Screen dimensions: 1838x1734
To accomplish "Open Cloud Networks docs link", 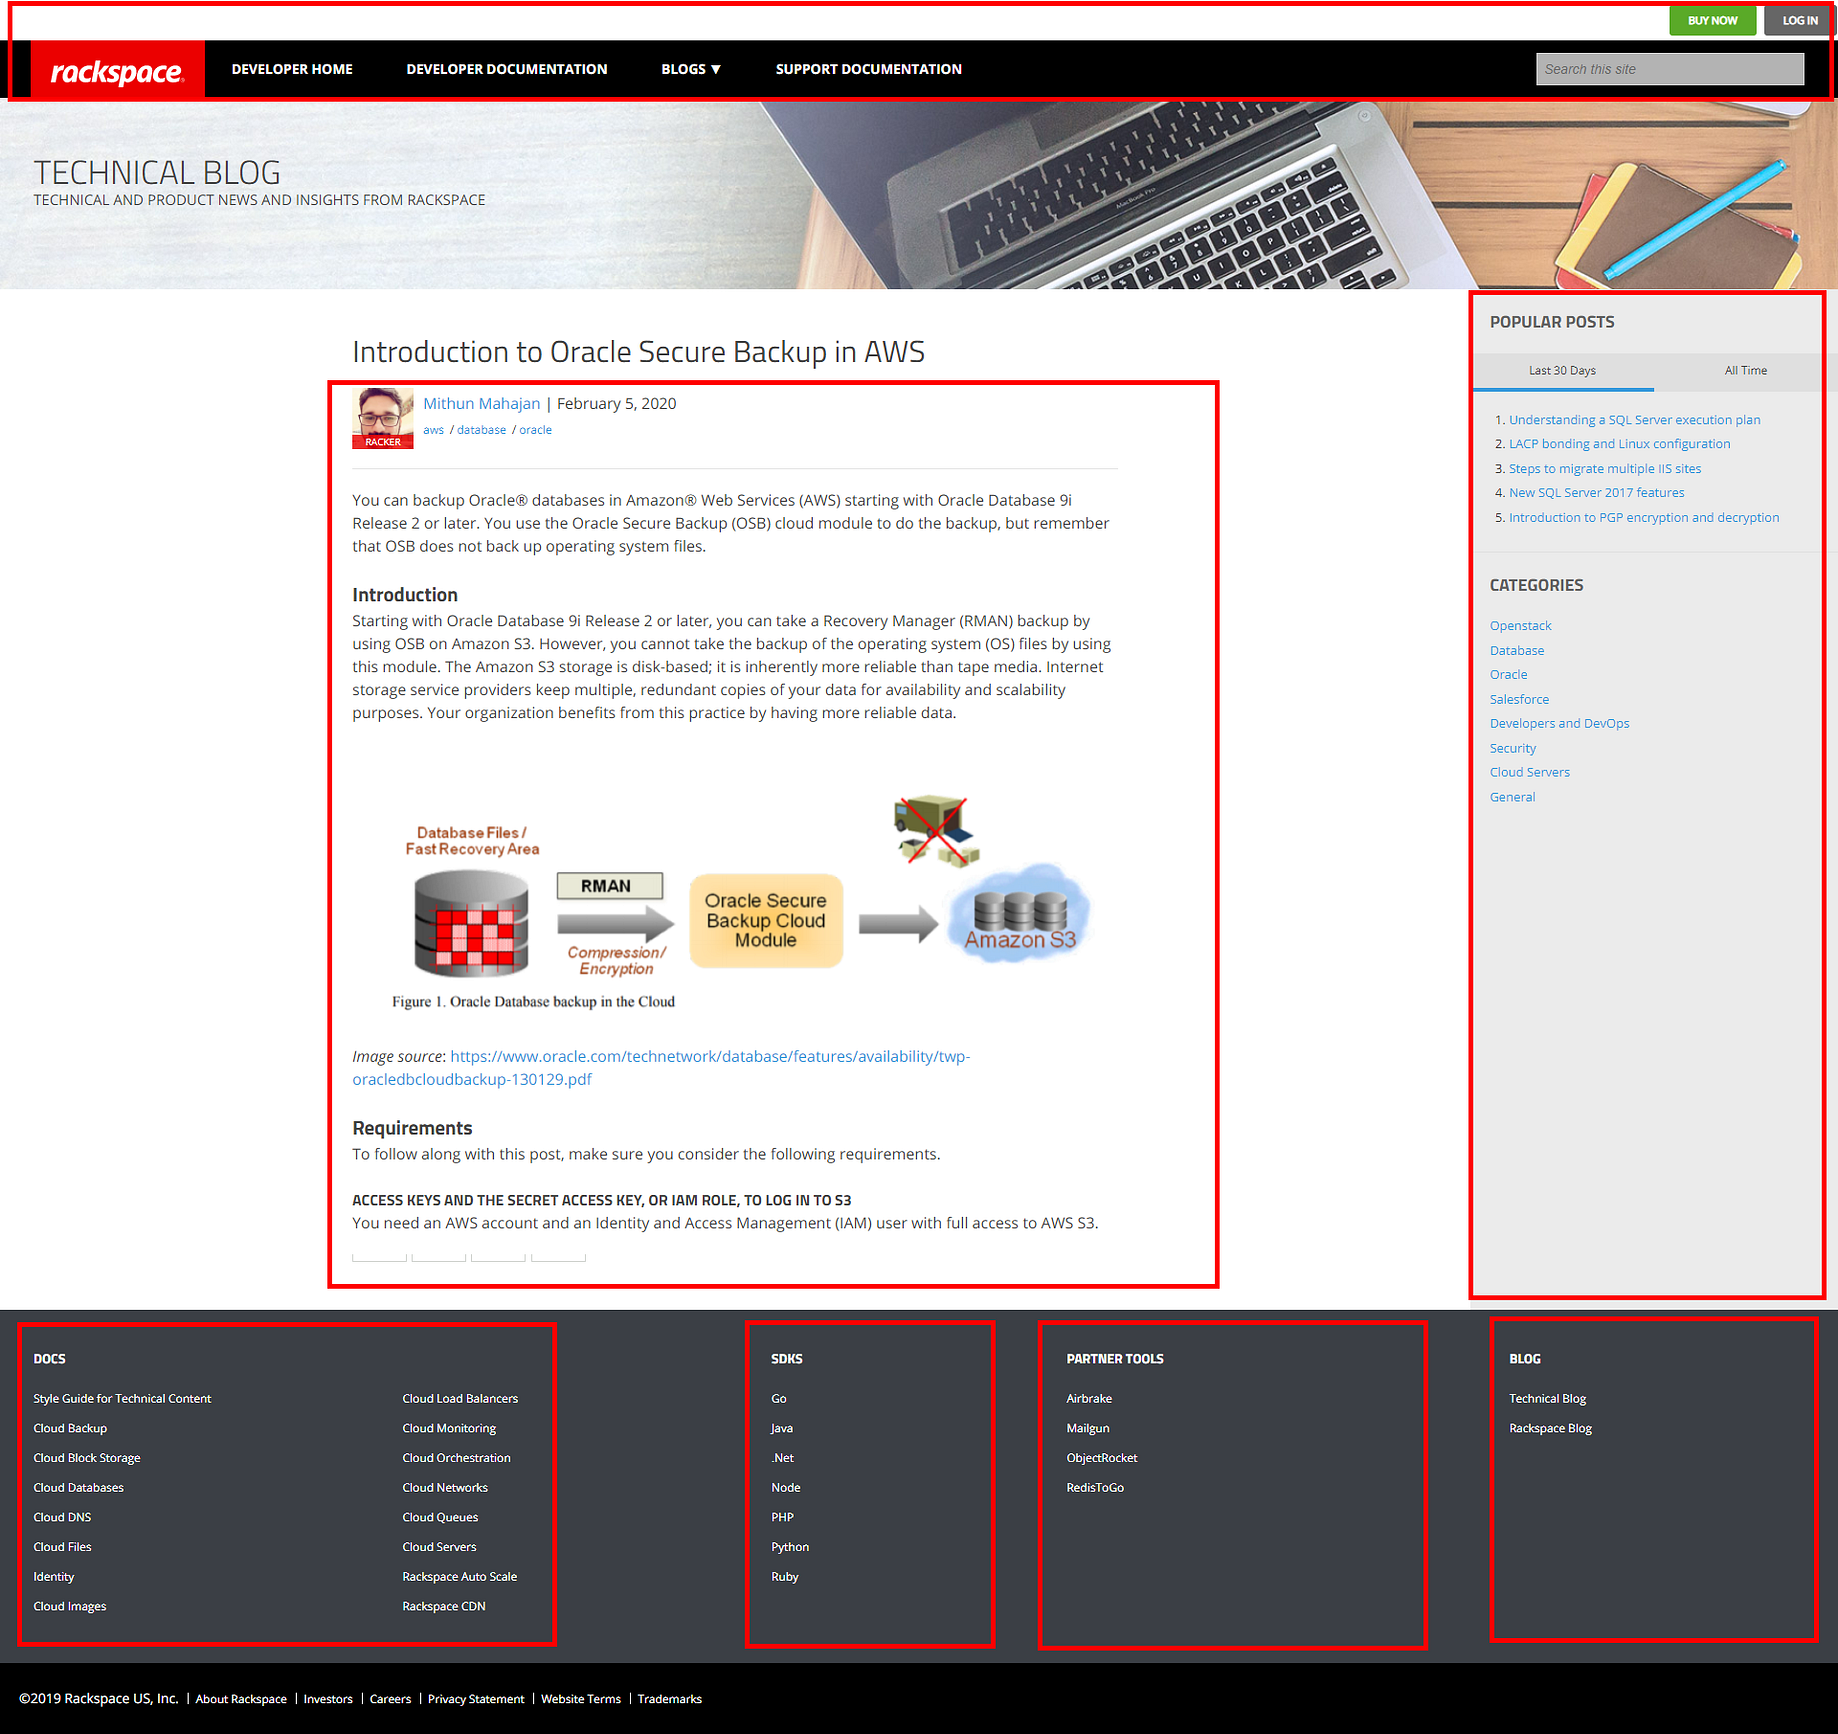I will pos(445,1488).
